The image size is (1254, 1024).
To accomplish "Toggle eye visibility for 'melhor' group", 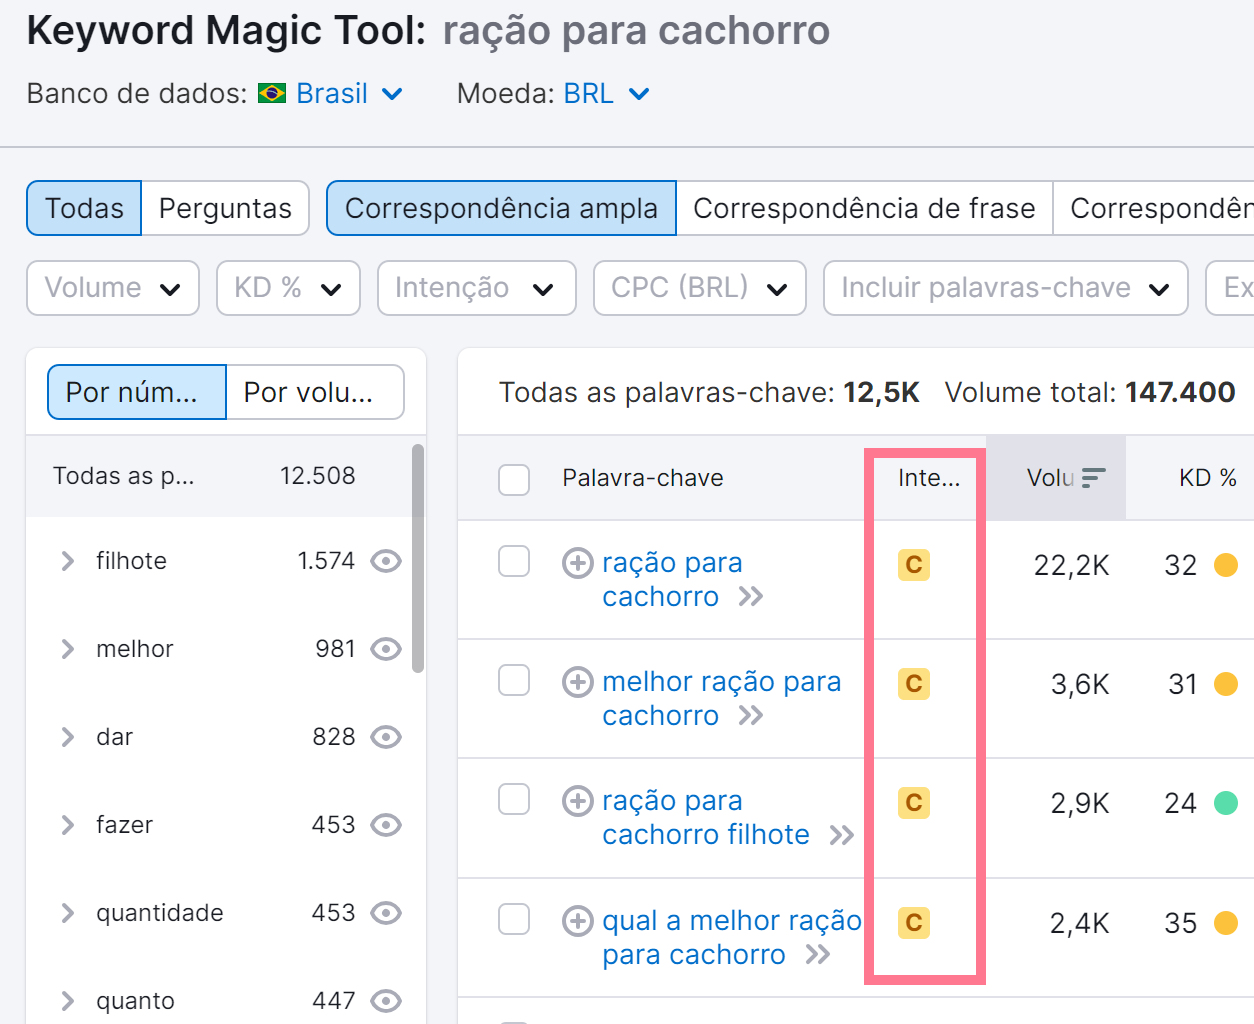I will click(x=386, y=649).
